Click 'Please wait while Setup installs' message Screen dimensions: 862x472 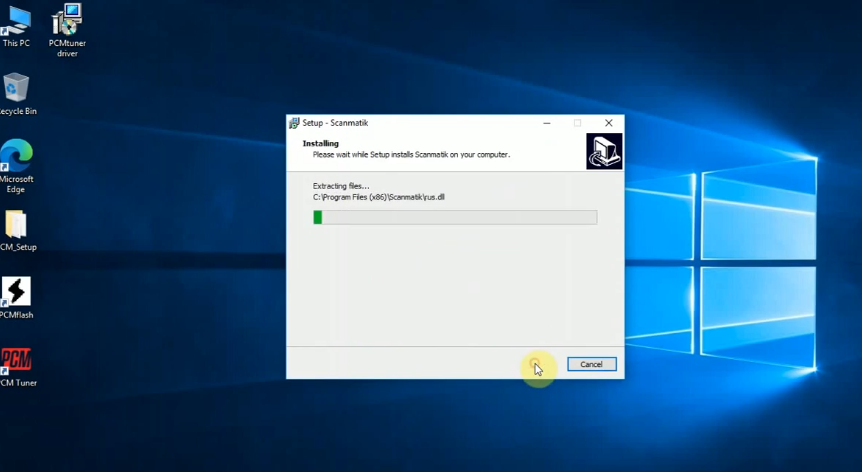[x=411, y=155]
